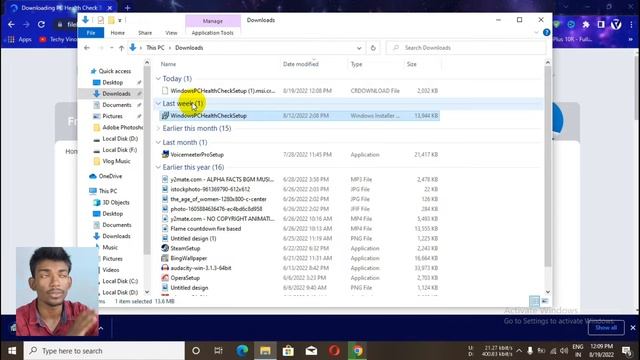Open the address bar history dropdown

pos(359,48)
